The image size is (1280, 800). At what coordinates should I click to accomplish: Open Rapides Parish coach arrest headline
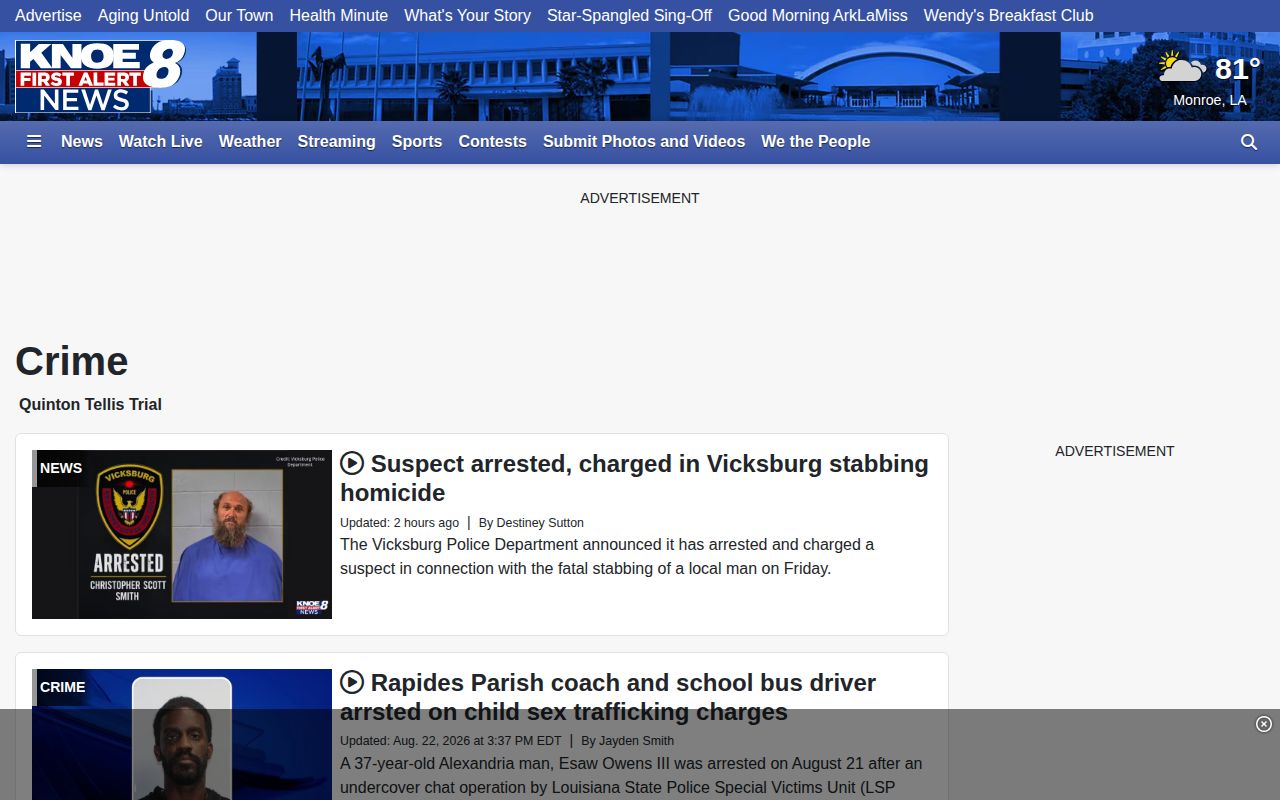[x=608, y=697]
